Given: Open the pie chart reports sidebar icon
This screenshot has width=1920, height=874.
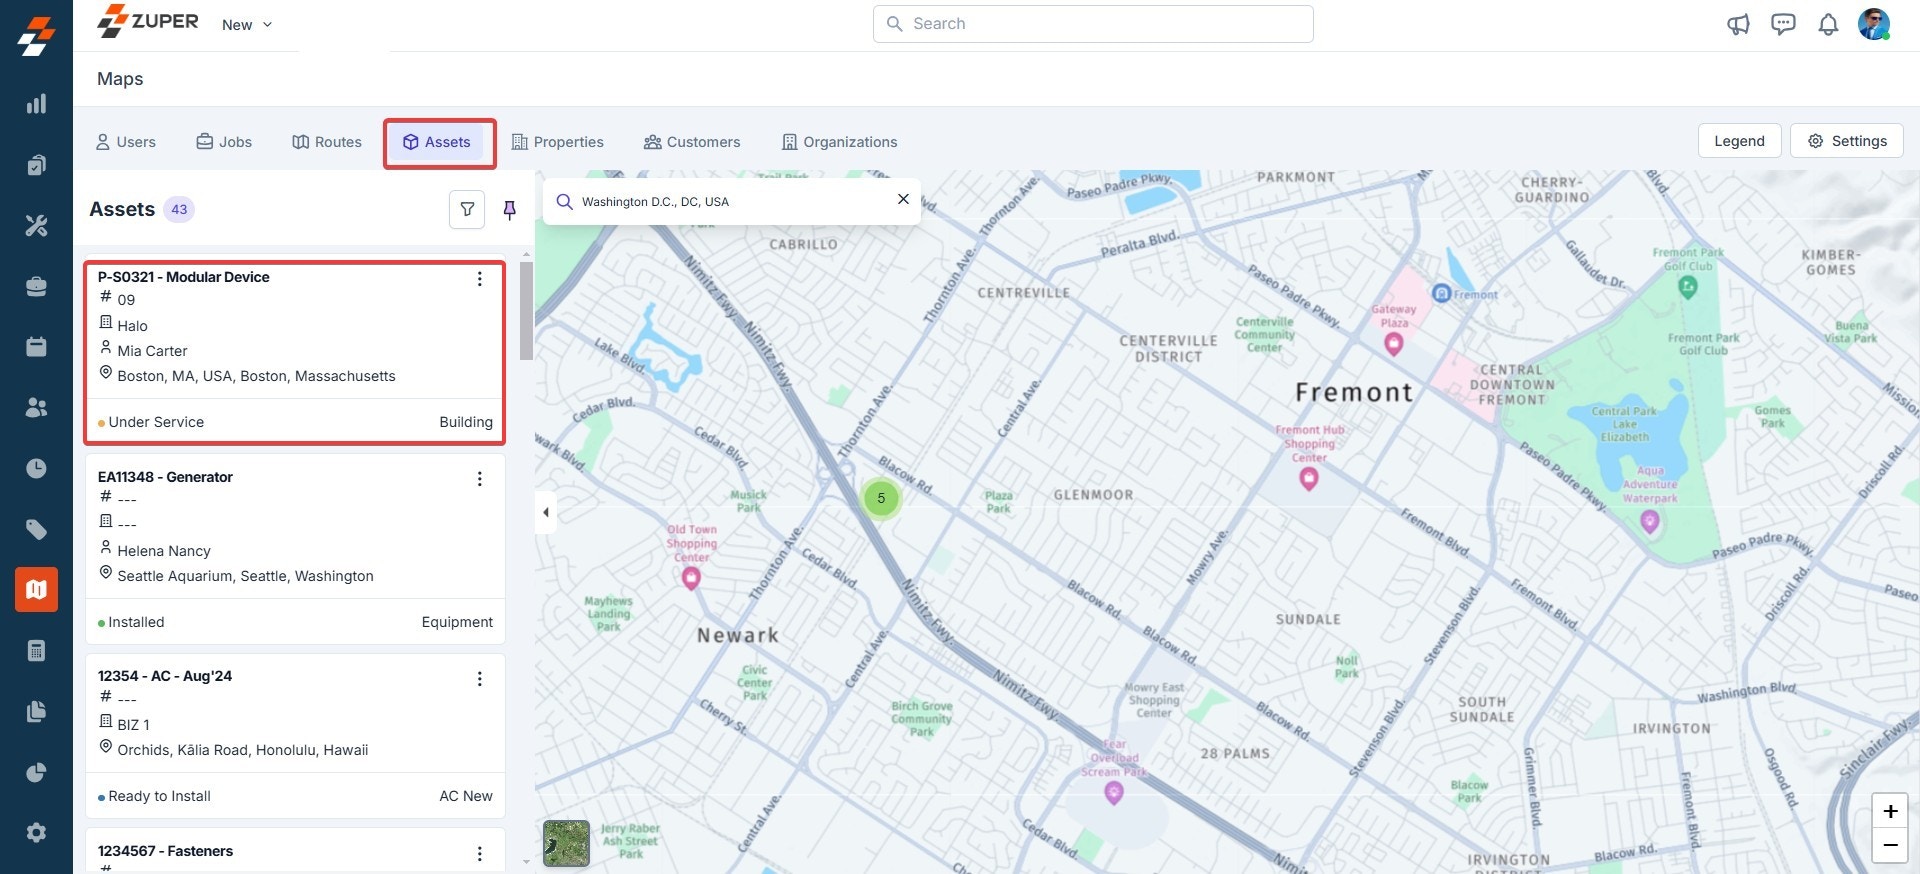Looking at the screenshot, I should [x=36, y=772].
